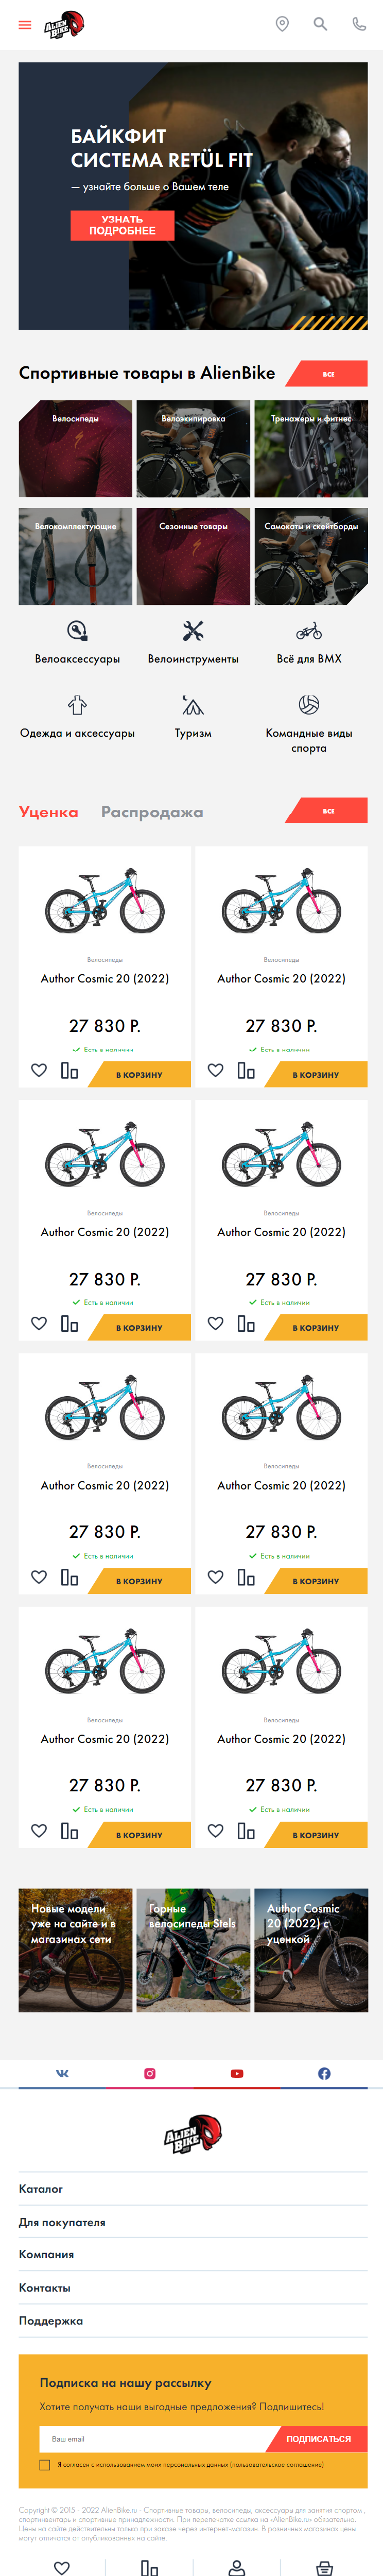Click the ПОДПИСАТЬСЯ subscribe button
This screenshot has width=383, height=2576.
point(317,2438)
